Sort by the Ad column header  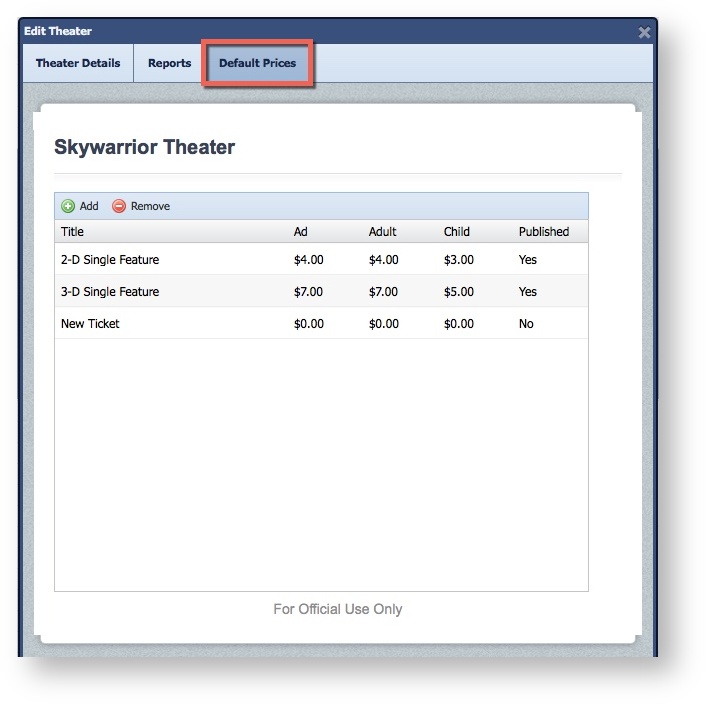(x=301, y=232)
